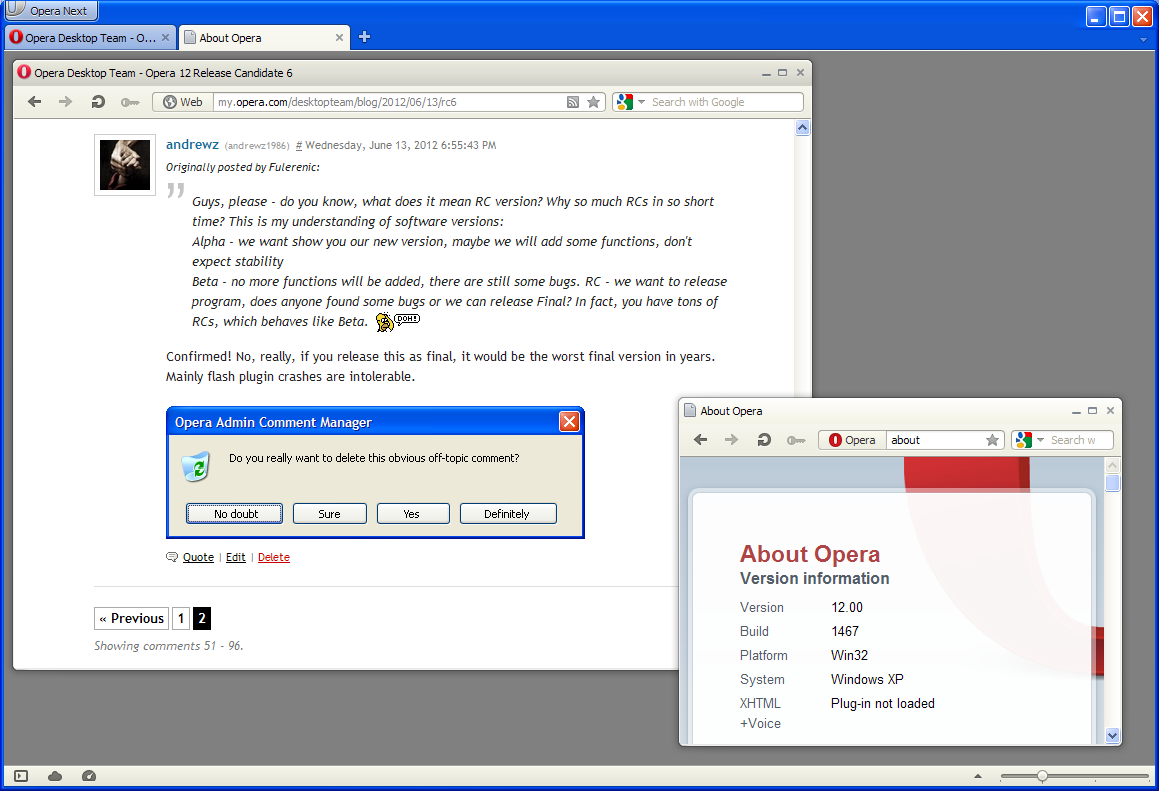Open comments page 1
The width and height of the screenshot is (1159, 791).
coord(180,618)
